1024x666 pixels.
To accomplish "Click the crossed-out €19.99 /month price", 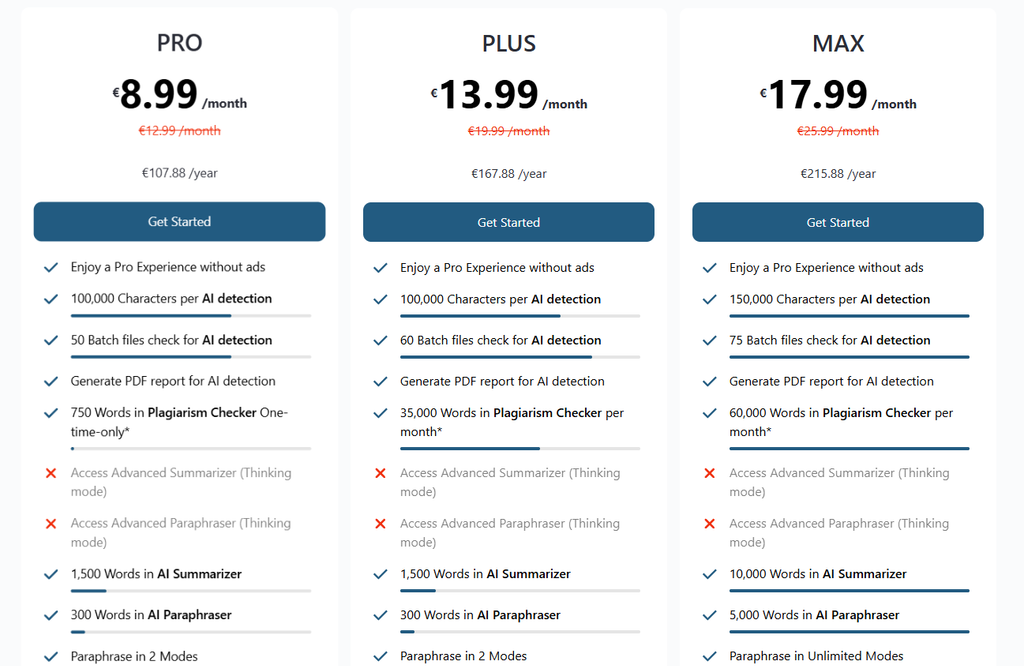I will click(509, 131).
